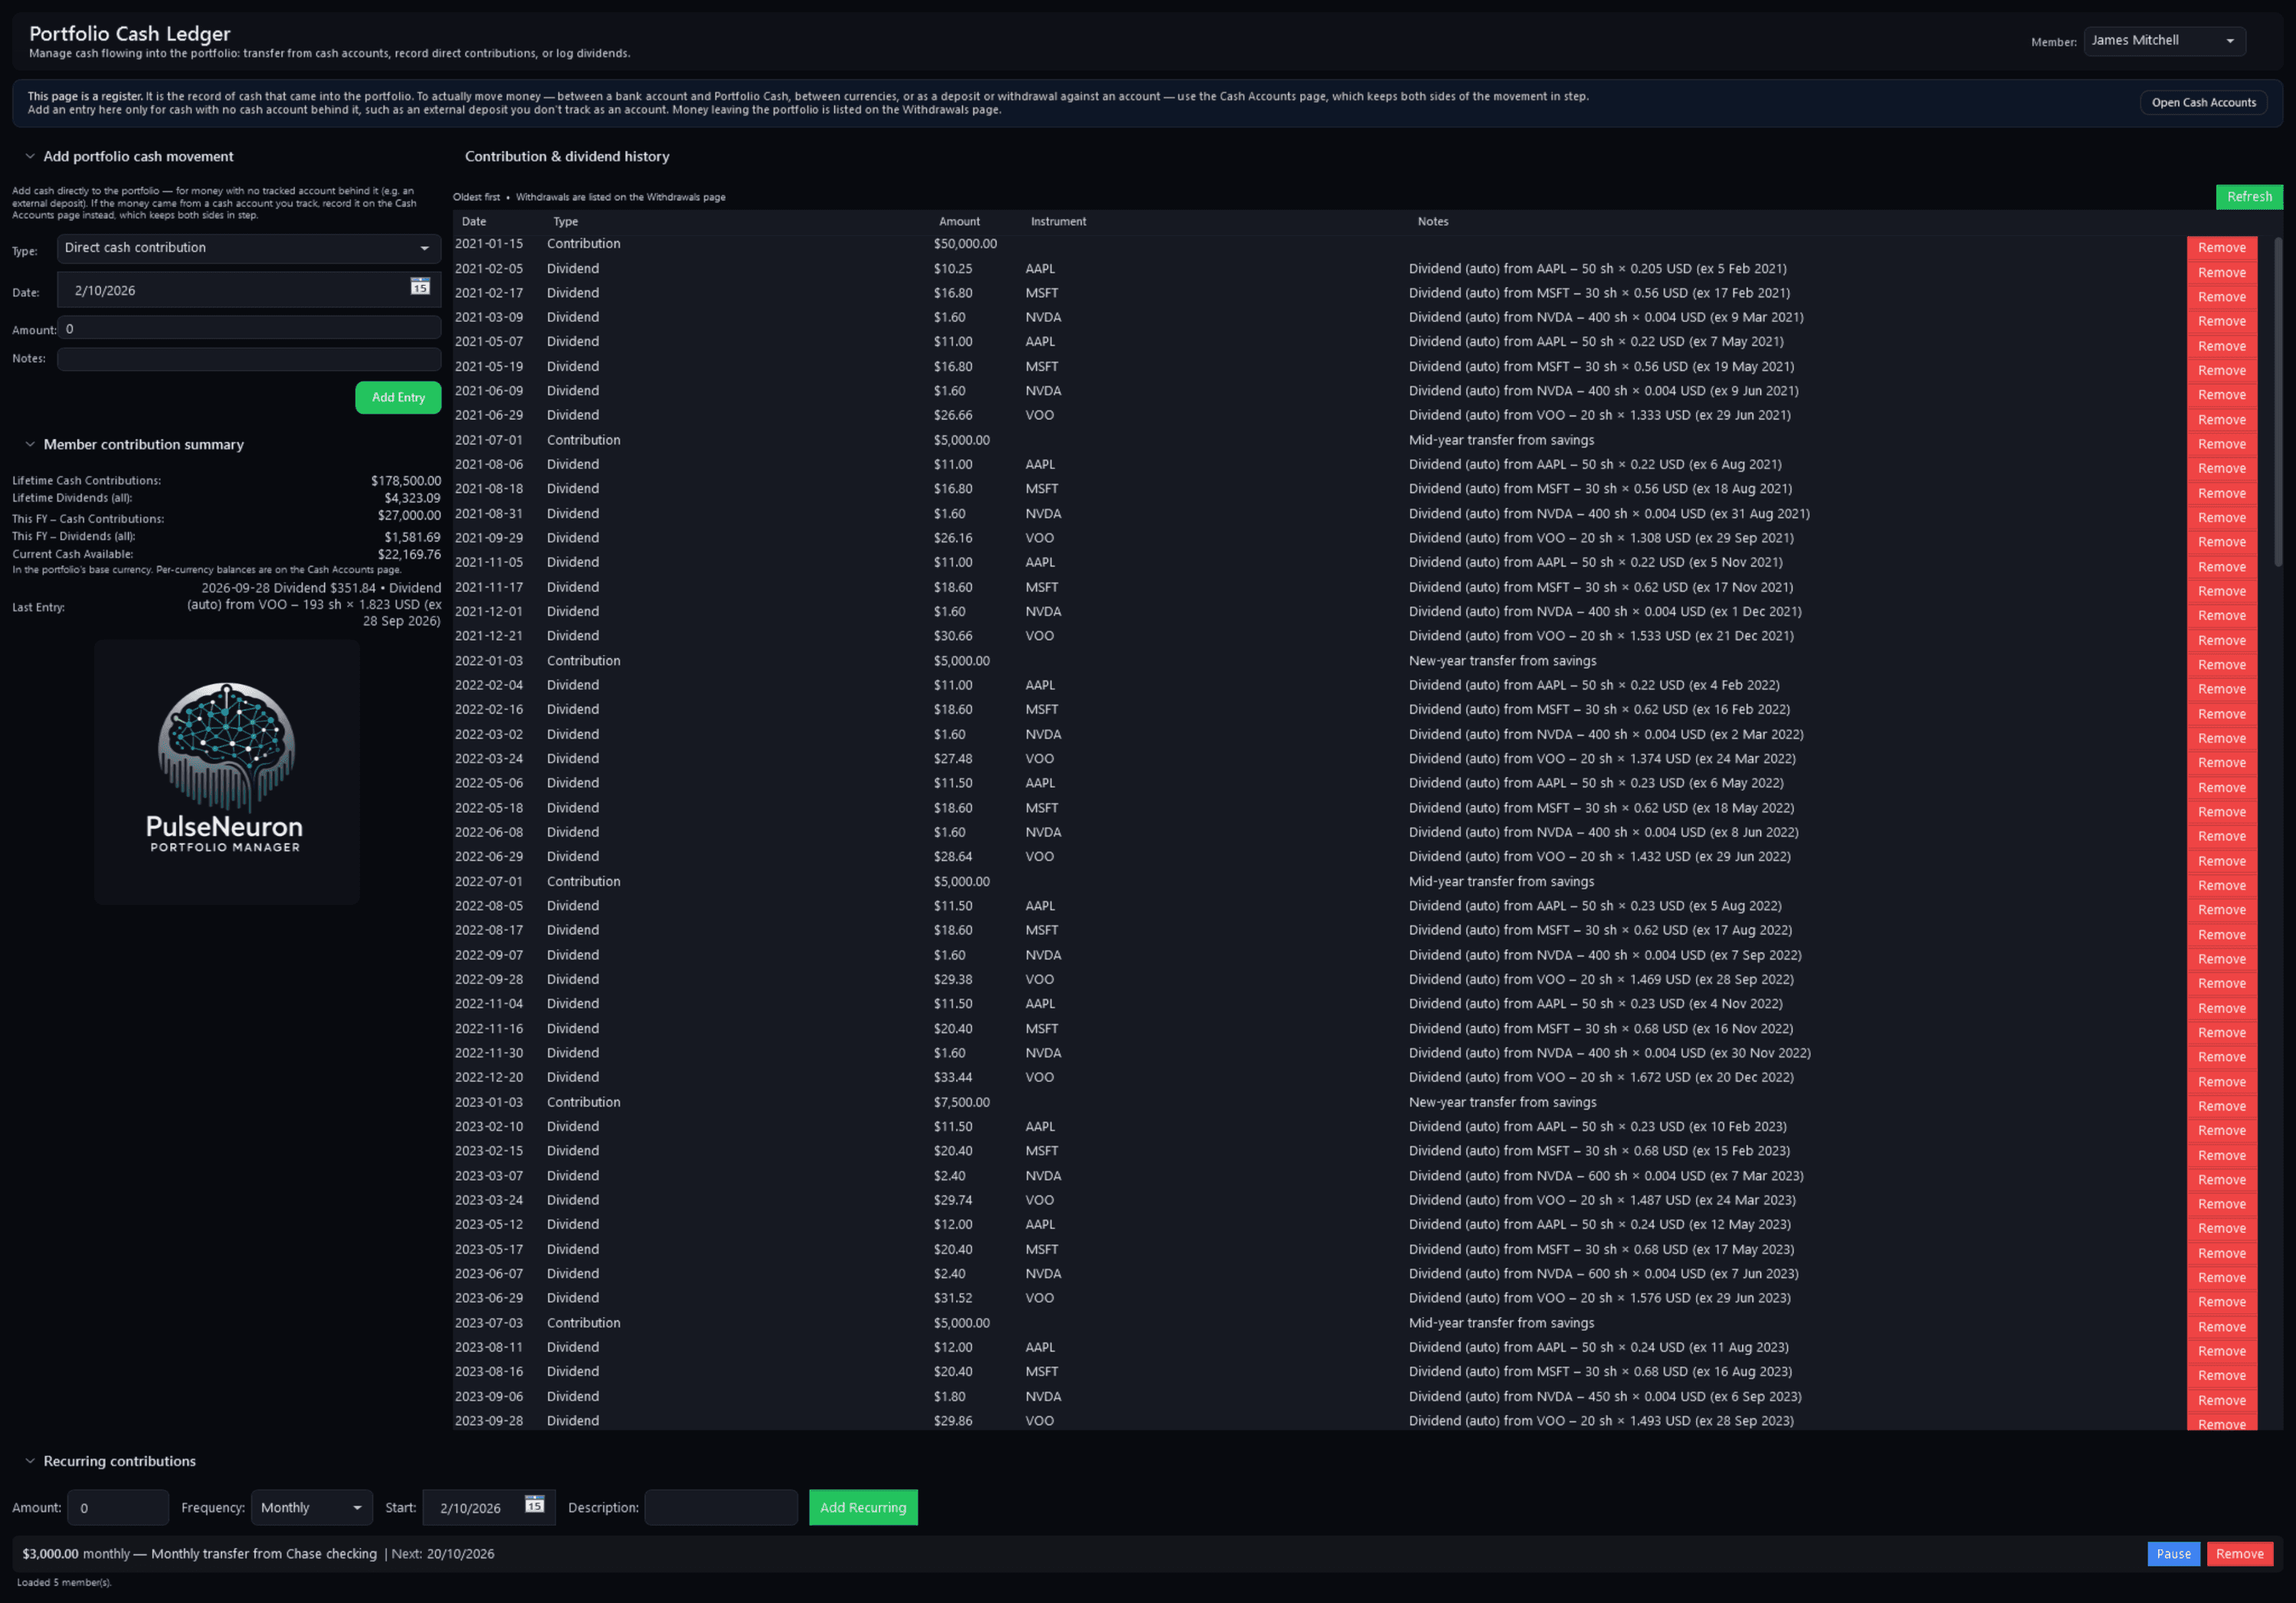Open the Frequency dropdown set to Monthly
The image size is (2296, 1603).
click(x=311, y=1507)
